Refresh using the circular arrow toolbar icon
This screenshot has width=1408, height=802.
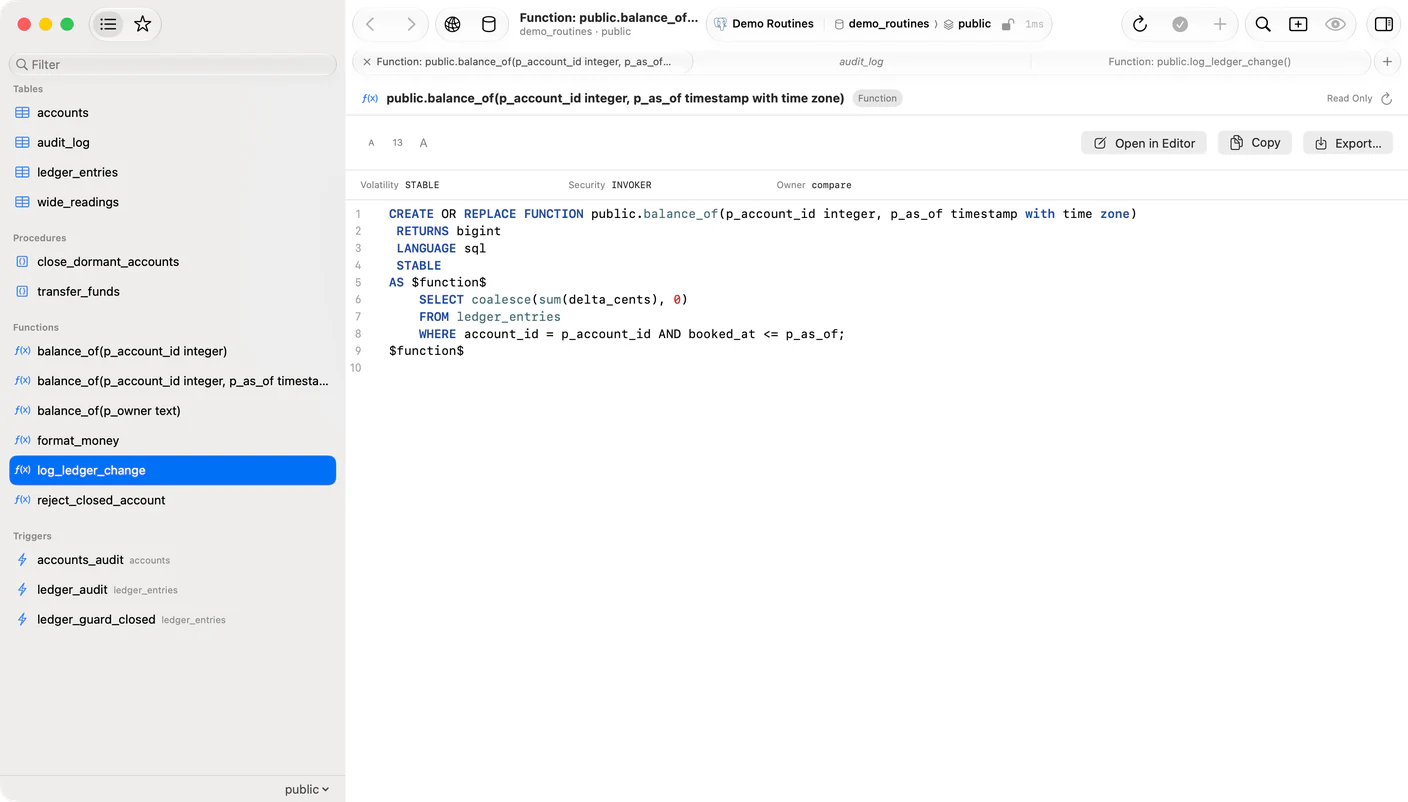click(1140, 24)
